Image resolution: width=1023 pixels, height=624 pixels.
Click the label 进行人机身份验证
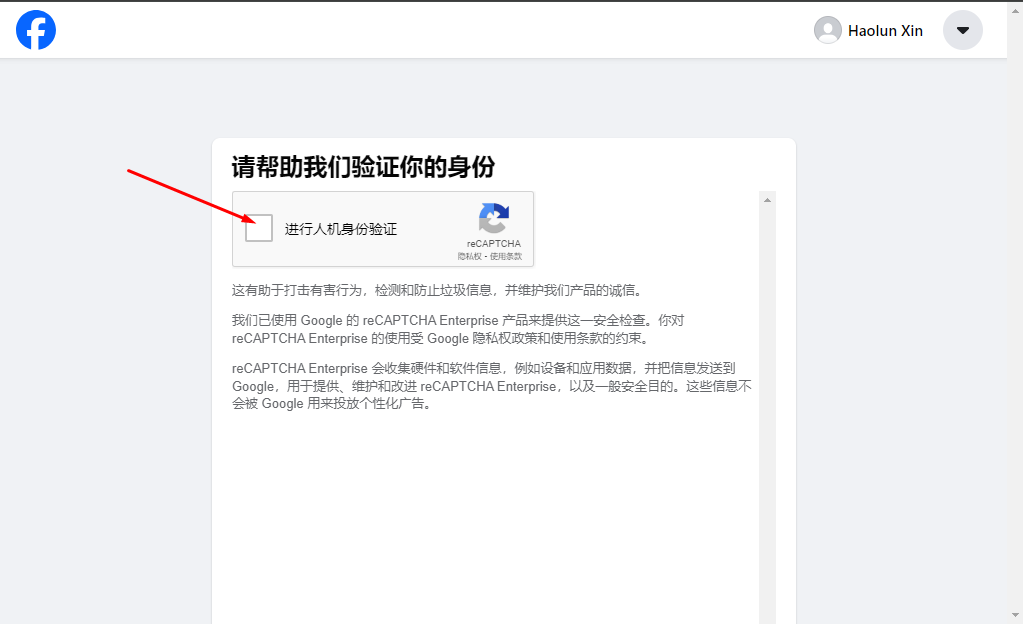(341, 229)
